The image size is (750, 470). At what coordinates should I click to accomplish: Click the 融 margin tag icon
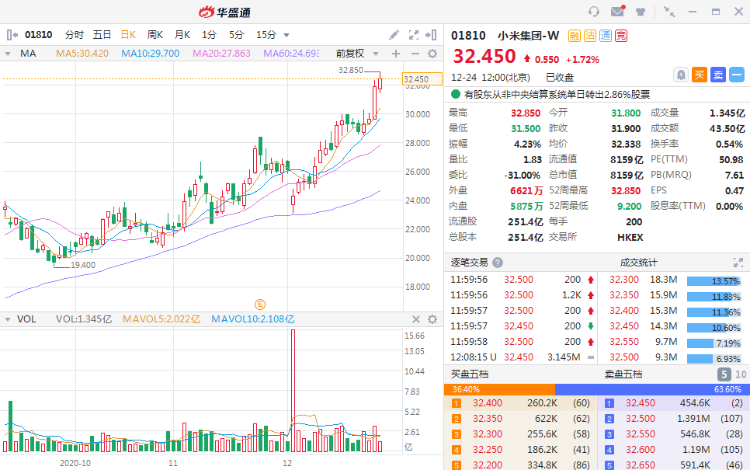coord(574,36)
